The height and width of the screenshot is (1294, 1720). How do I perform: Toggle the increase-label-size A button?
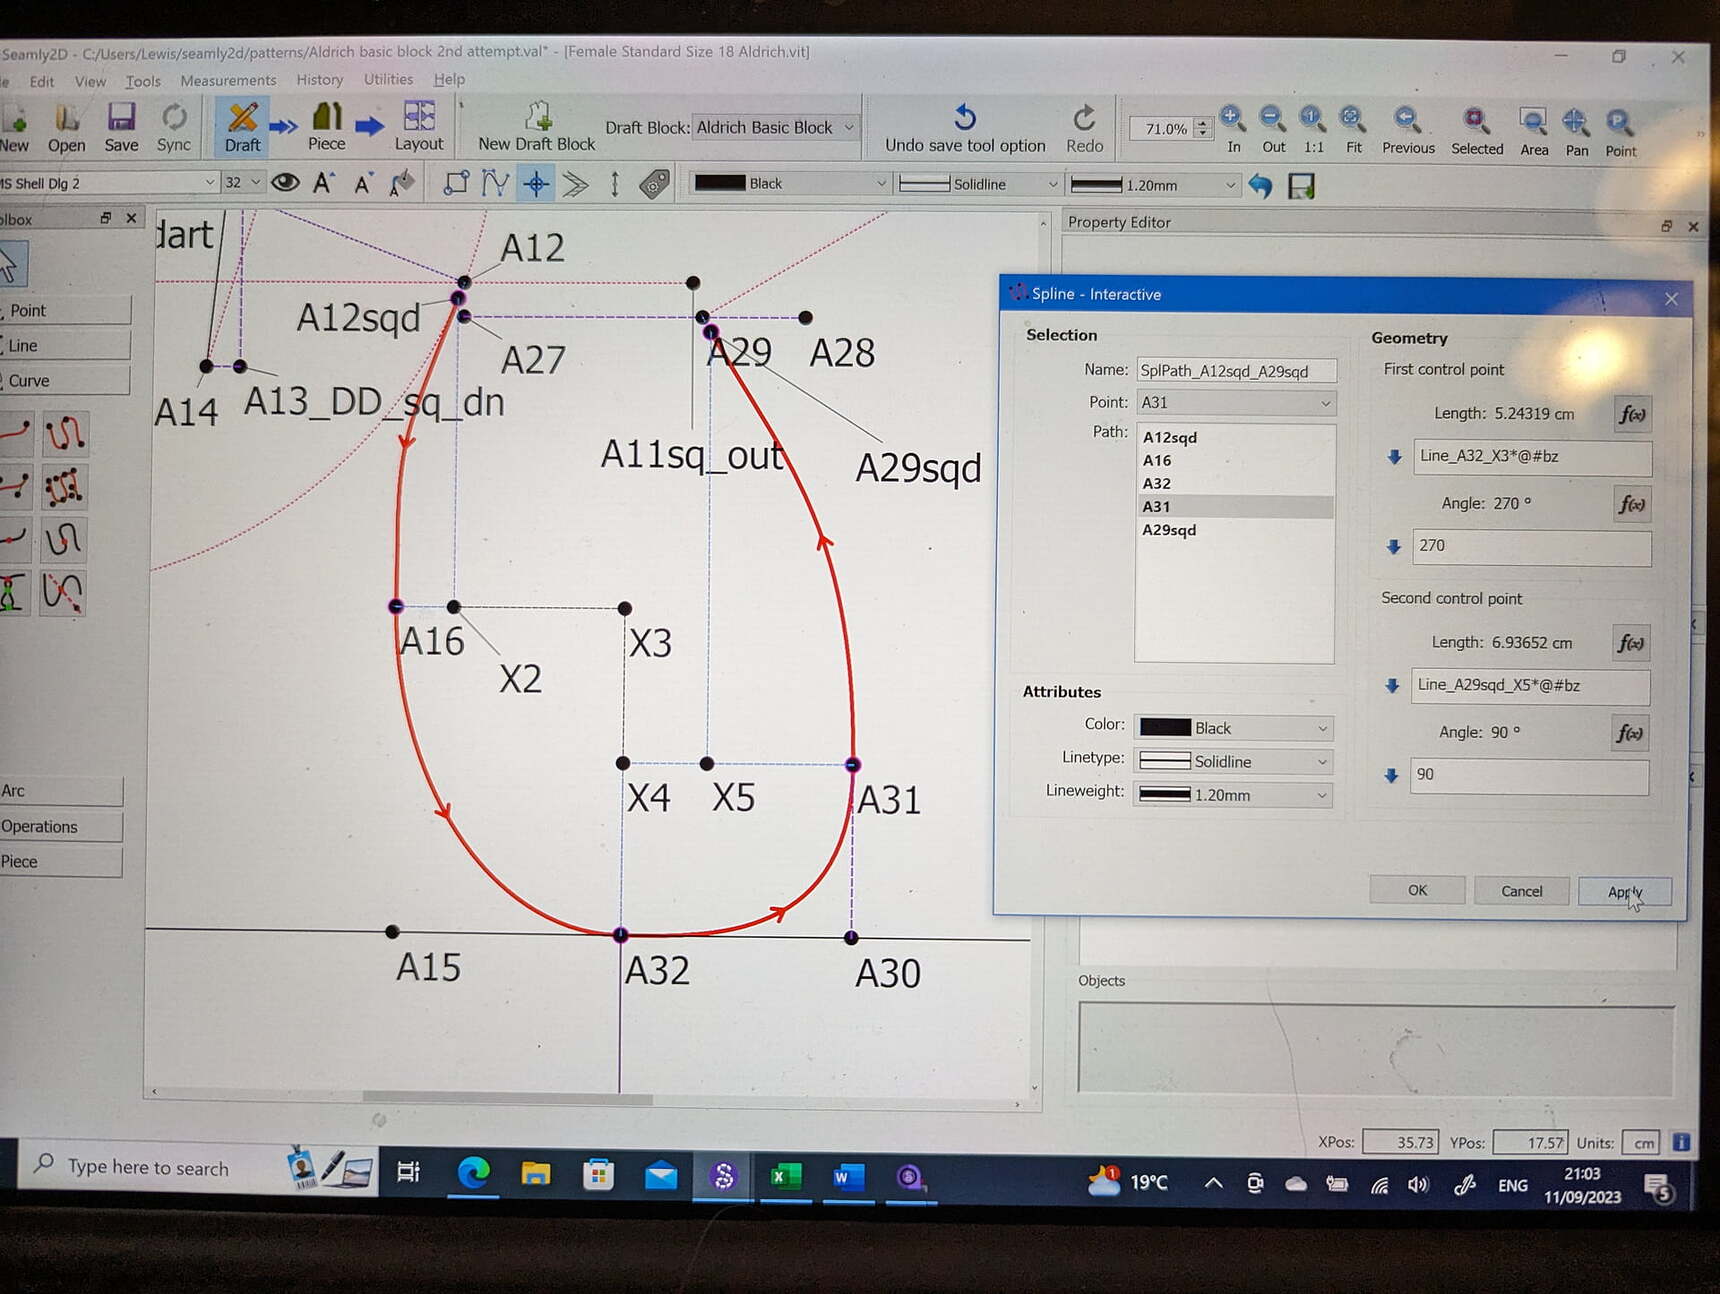coord(321,183)
